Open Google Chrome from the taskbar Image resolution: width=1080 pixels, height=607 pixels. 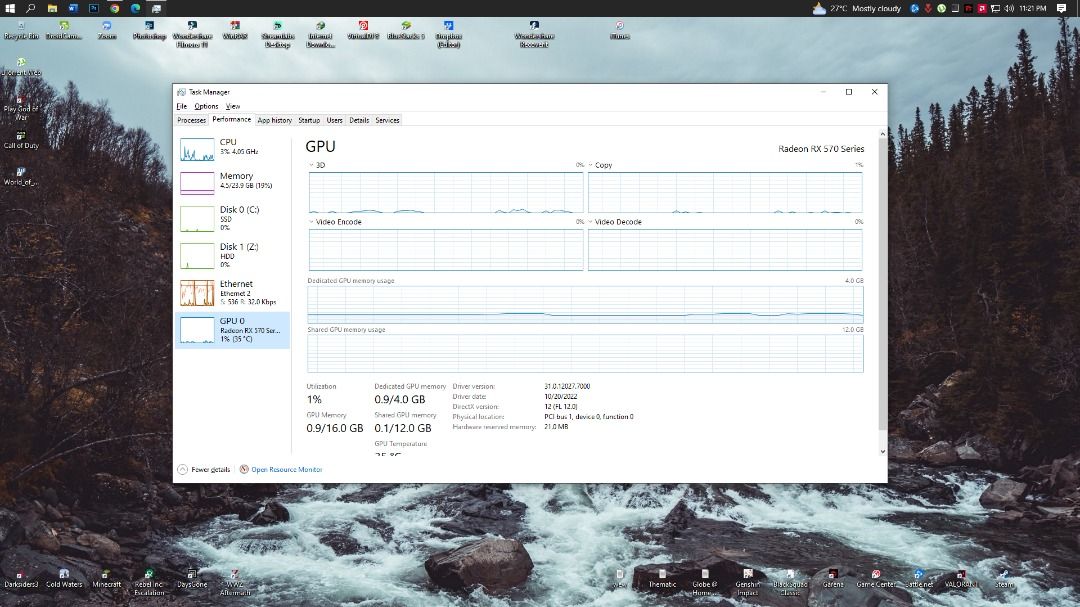click(114, 8)
